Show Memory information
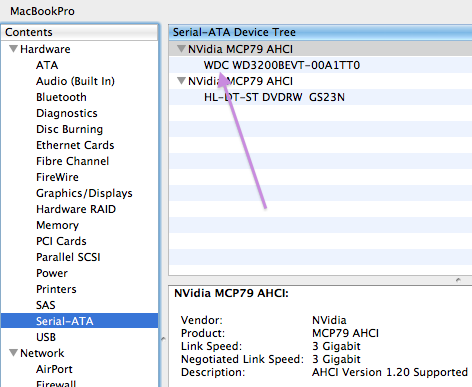The image size is (472, 387). pyautogui.click(x=57, y=225)
